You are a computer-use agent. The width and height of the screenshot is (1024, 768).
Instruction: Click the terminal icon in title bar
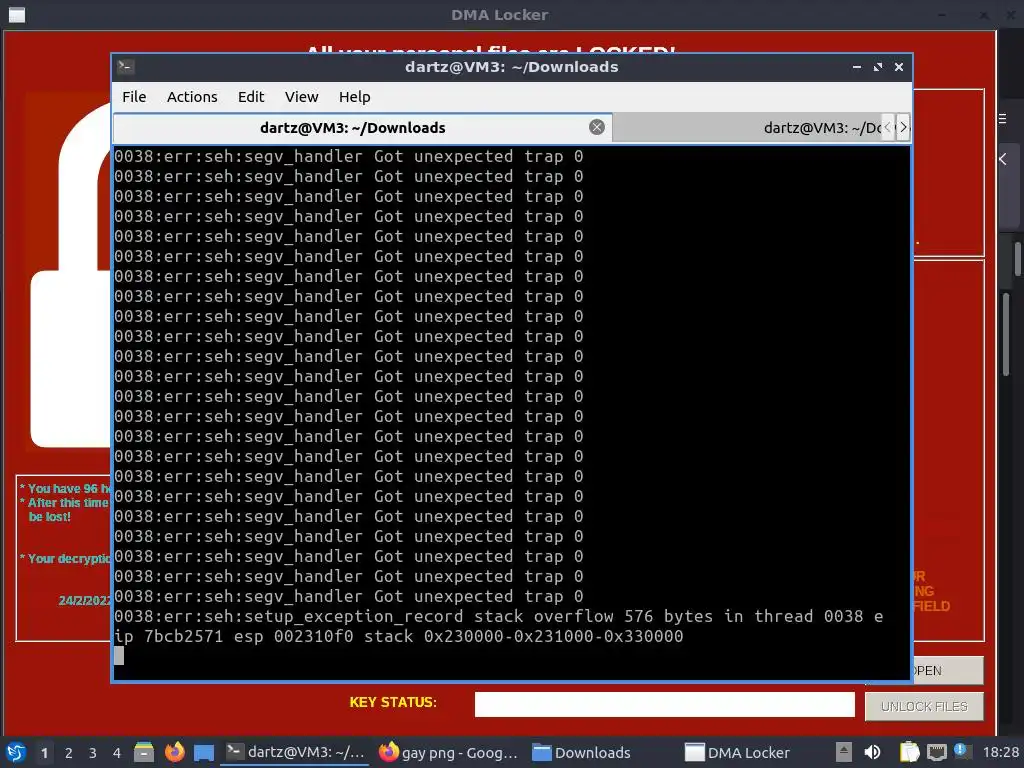125,67
